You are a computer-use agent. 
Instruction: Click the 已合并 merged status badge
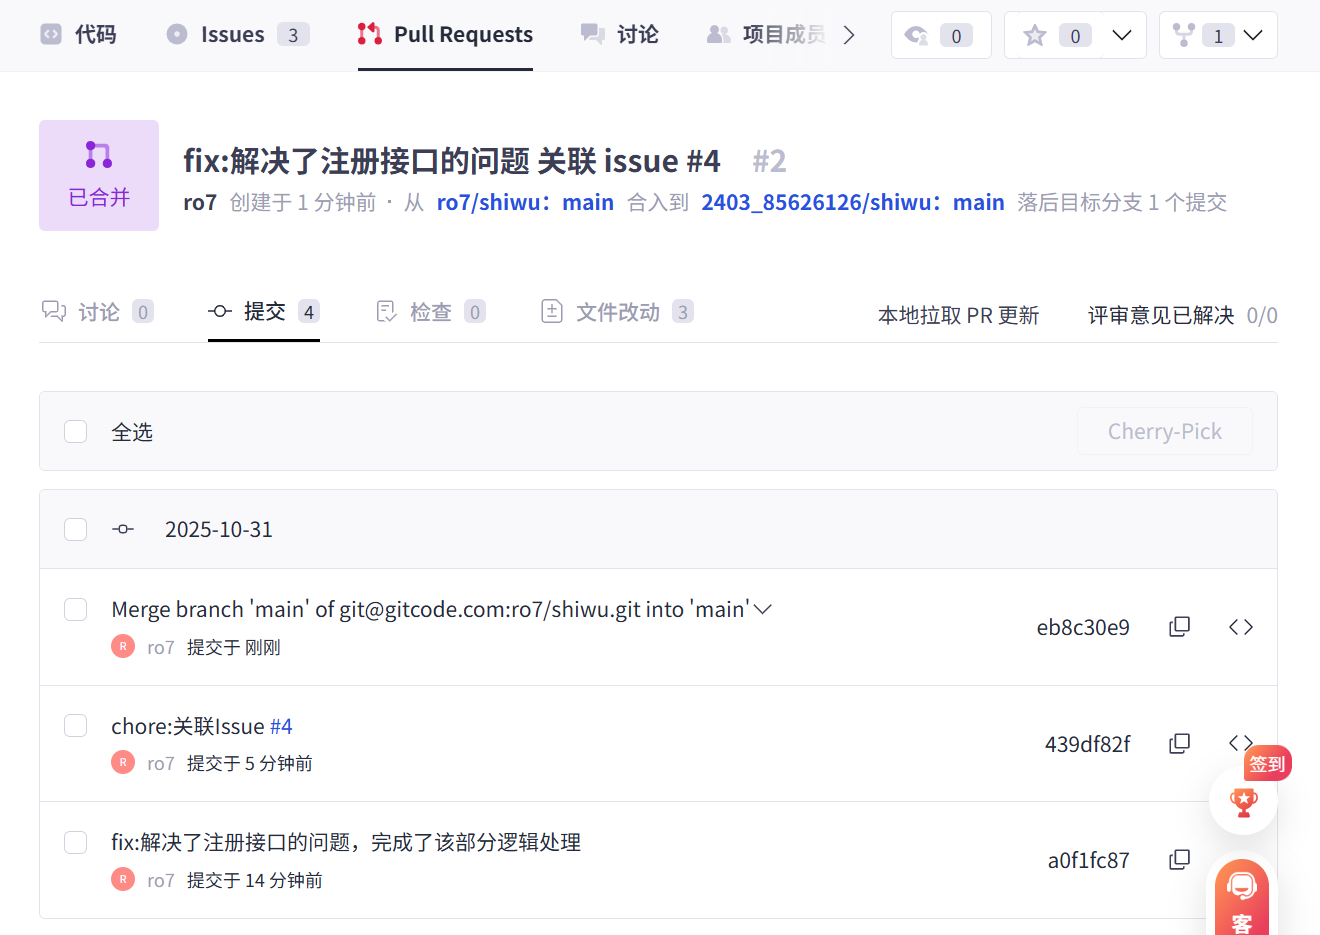(99, 176)
